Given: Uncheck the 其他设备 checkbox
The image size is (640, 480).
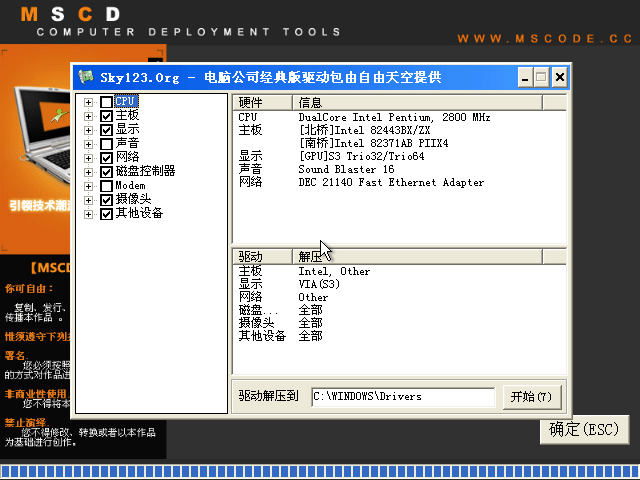Looking at the screenshot, I should (106, 214).
